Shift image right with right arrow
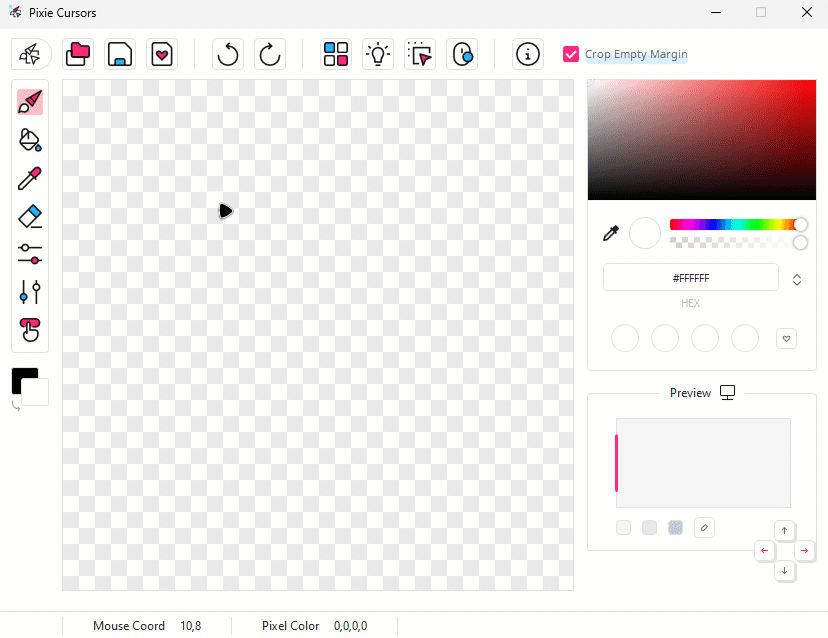The width and height of the screenshot is (828, 638). 804,550
